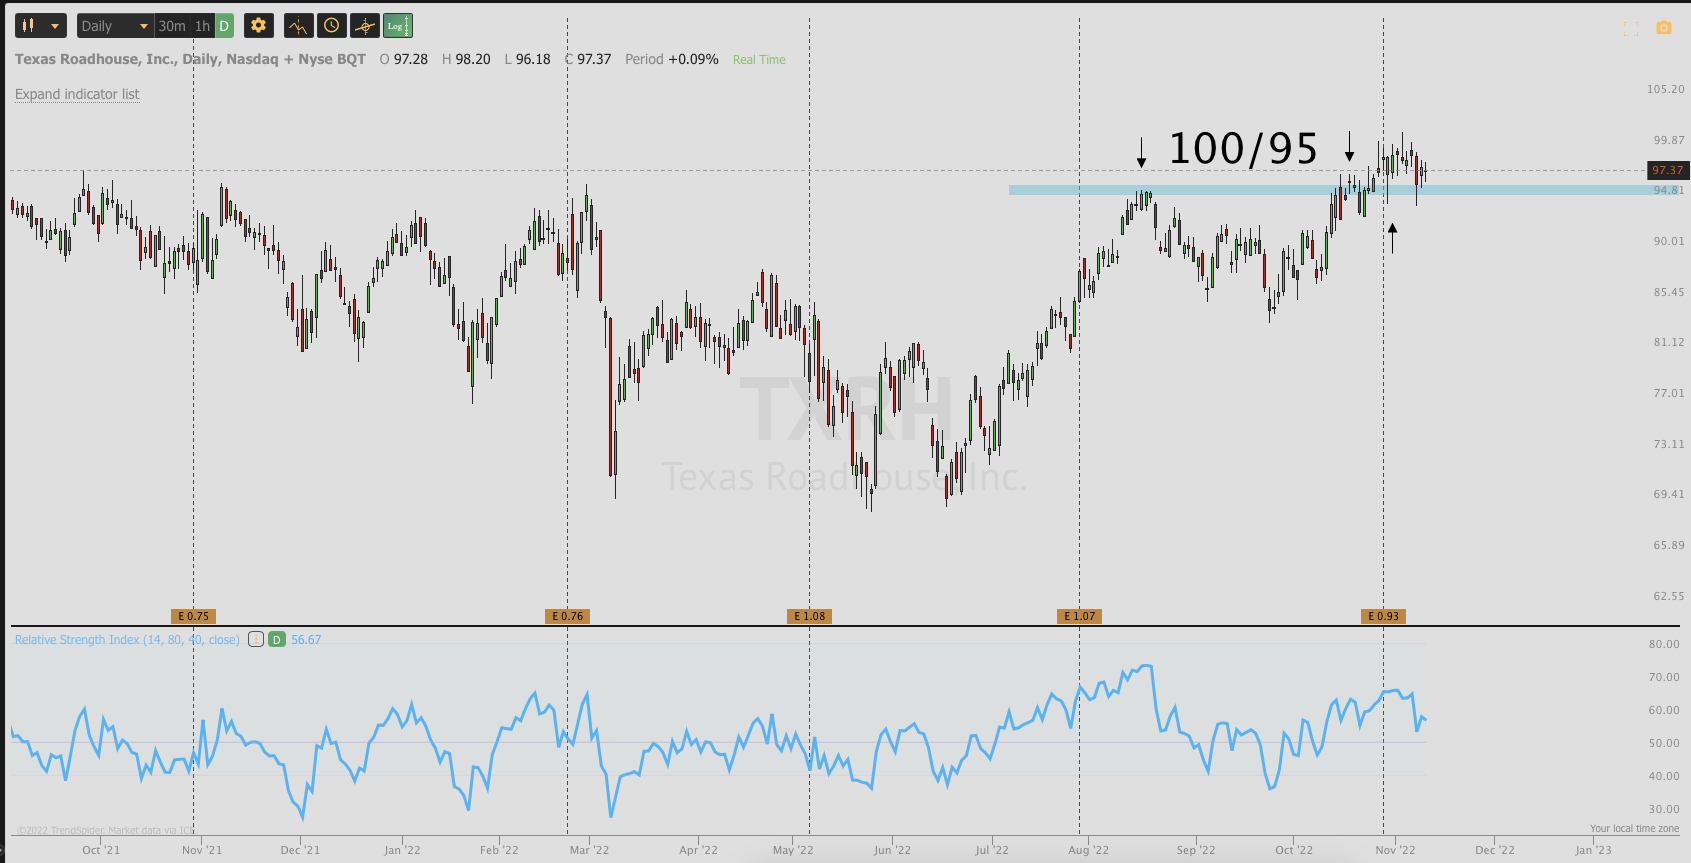Click the 97.37 current price tag
Image resolution: width=1691 pixels, height=863 pixels.
pos(1667,170)
